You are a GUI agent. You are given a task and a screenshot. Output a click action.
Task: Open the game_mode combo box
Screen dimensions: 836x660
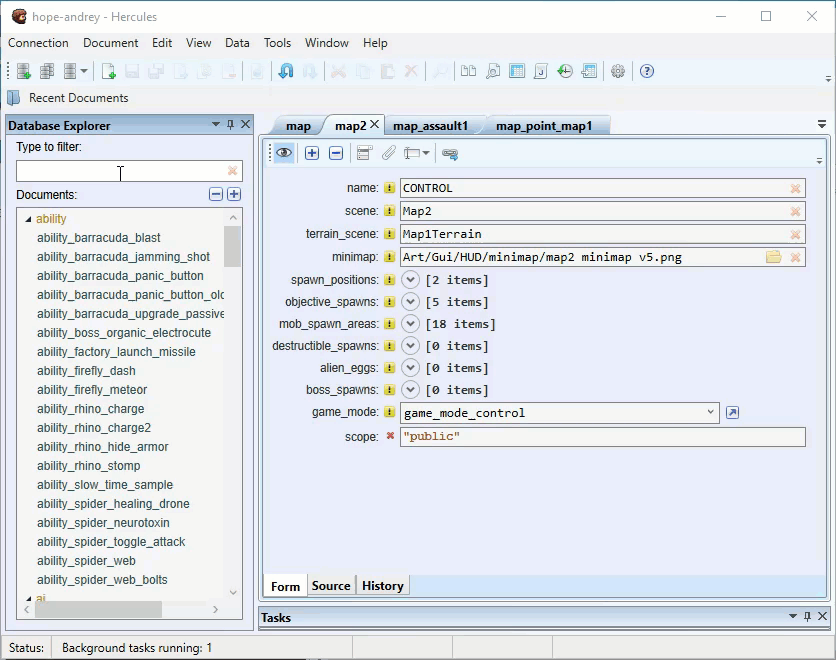point(560,413)
